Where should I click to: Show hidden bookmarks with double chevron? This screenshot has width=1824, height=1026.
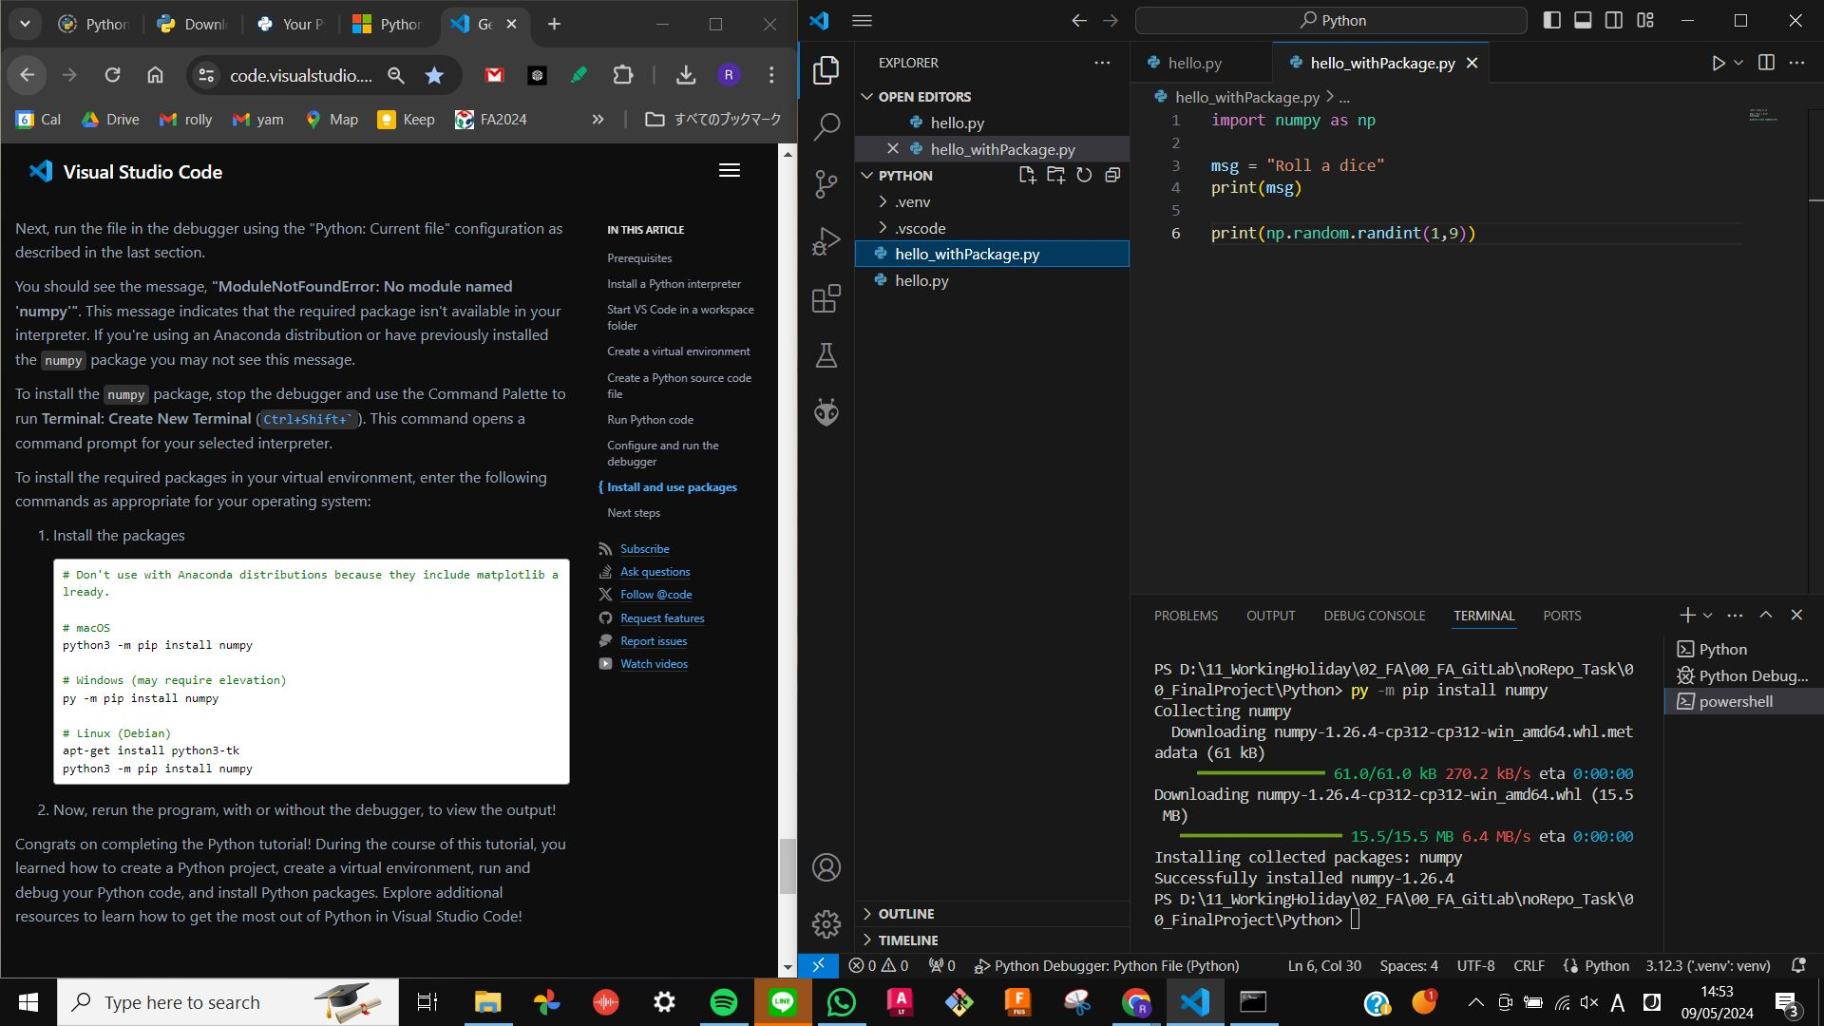[x=598, y=119]
